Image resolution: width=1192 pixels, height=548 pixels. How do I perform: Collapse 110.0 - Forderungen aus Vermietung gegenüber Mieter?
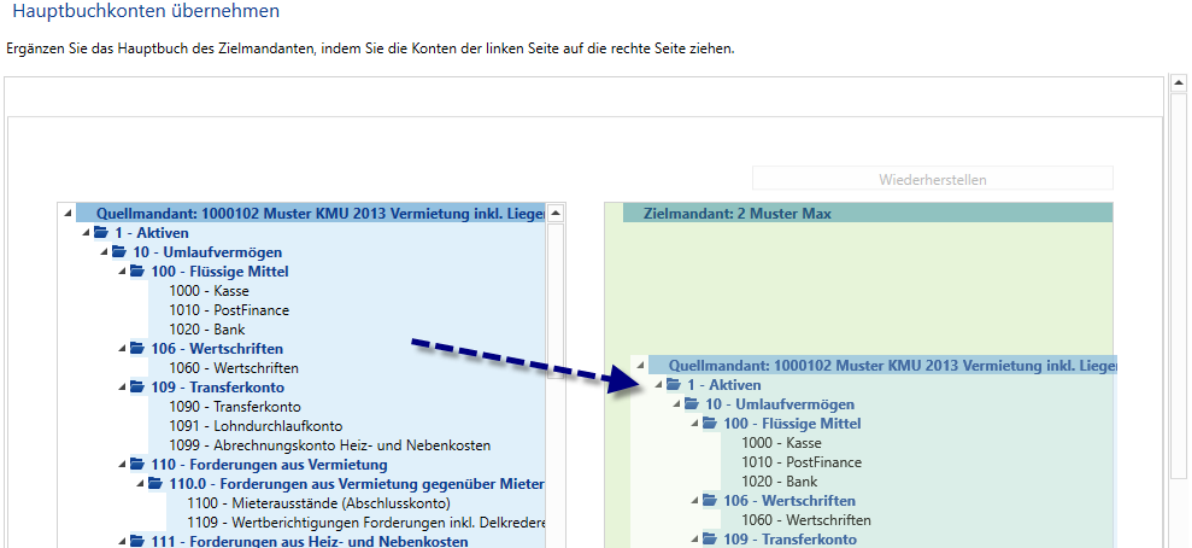coord(141,483)
